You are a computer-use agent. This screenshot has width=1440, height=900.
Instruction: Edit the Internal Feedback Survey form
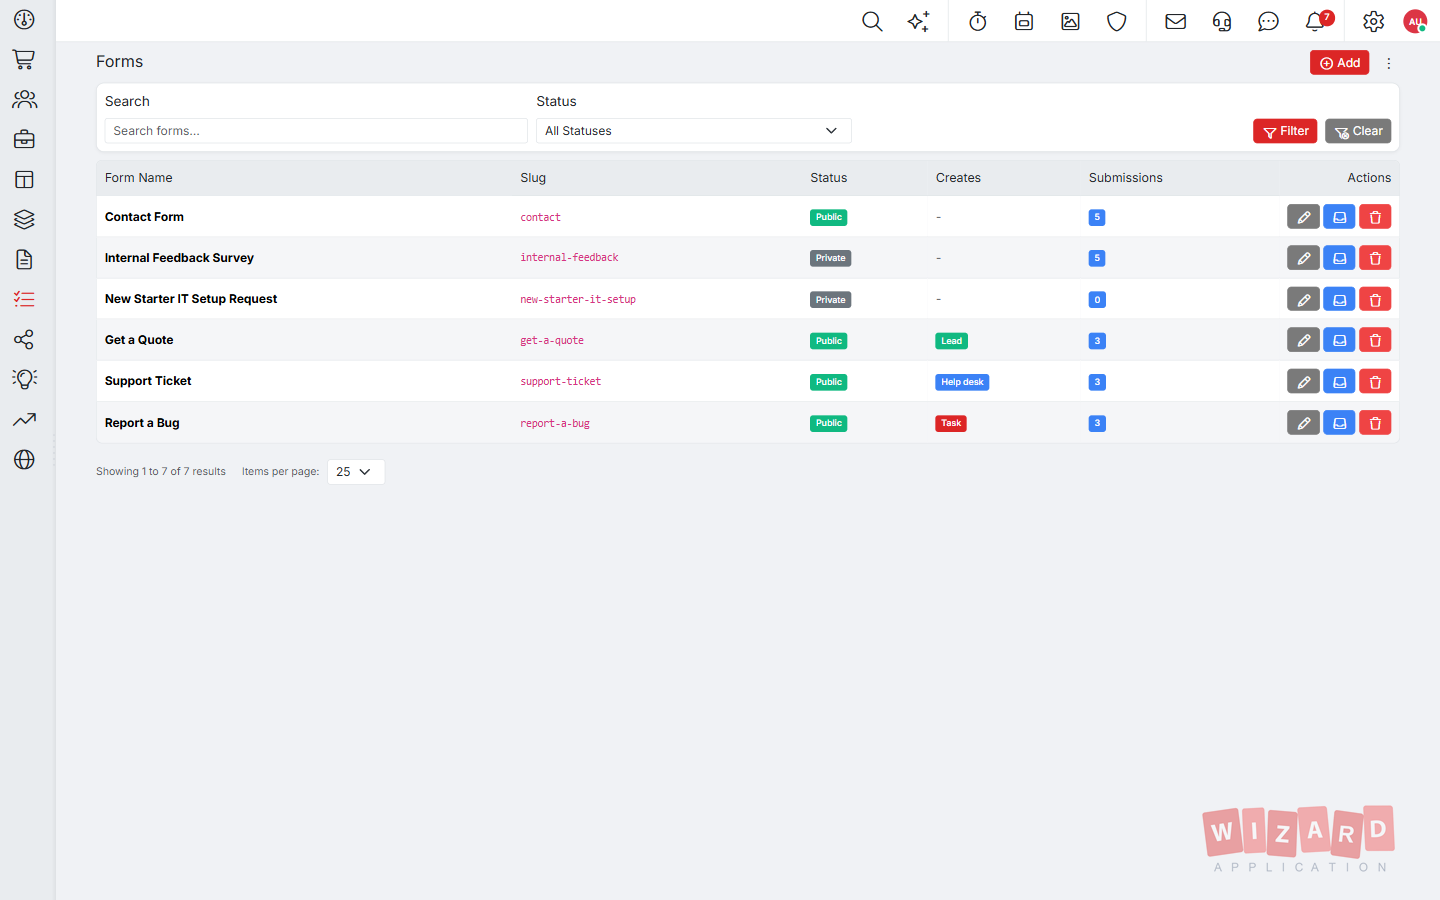[1303, 258]
